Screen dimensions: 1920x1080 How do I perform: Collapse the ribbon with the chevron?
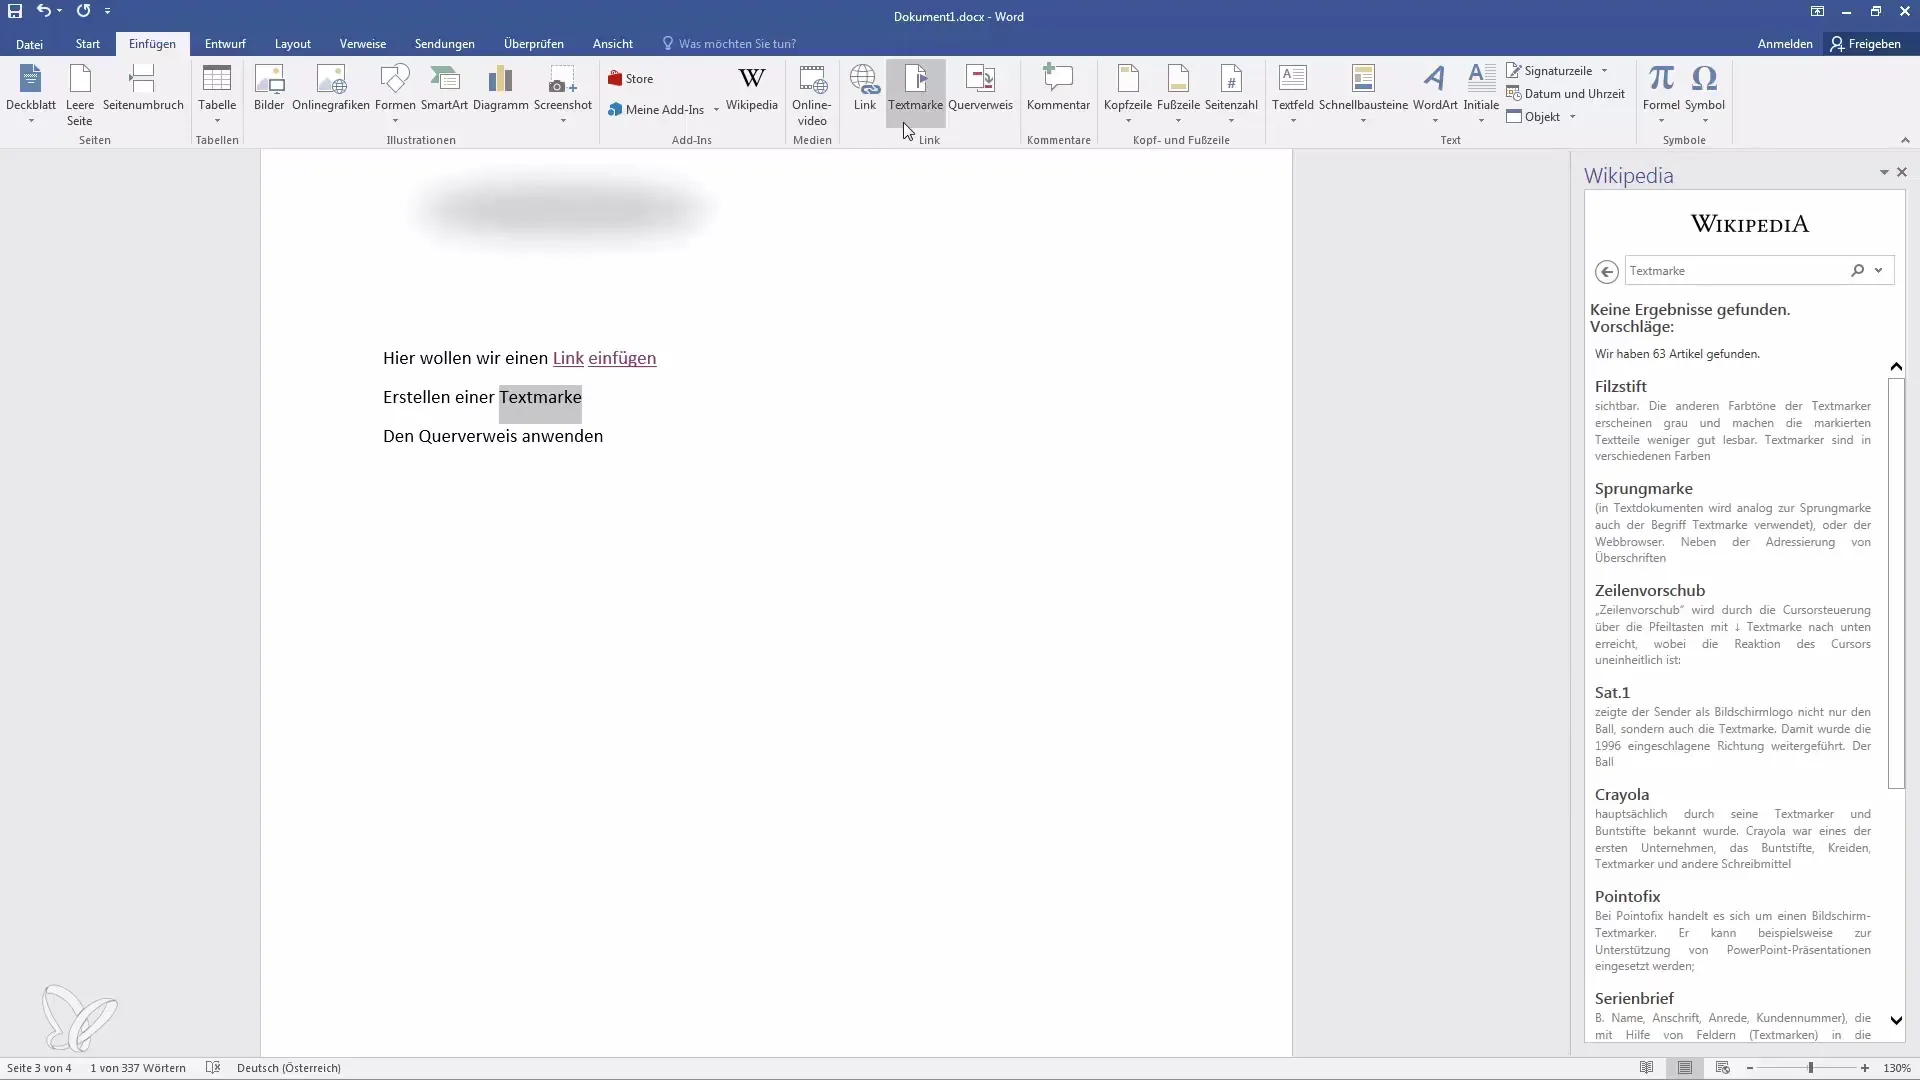click(1905, 140)
